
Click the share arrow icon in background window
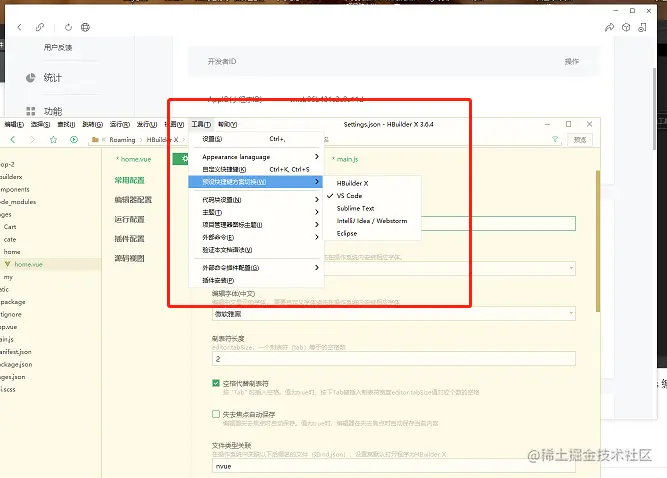click(610, 27)
